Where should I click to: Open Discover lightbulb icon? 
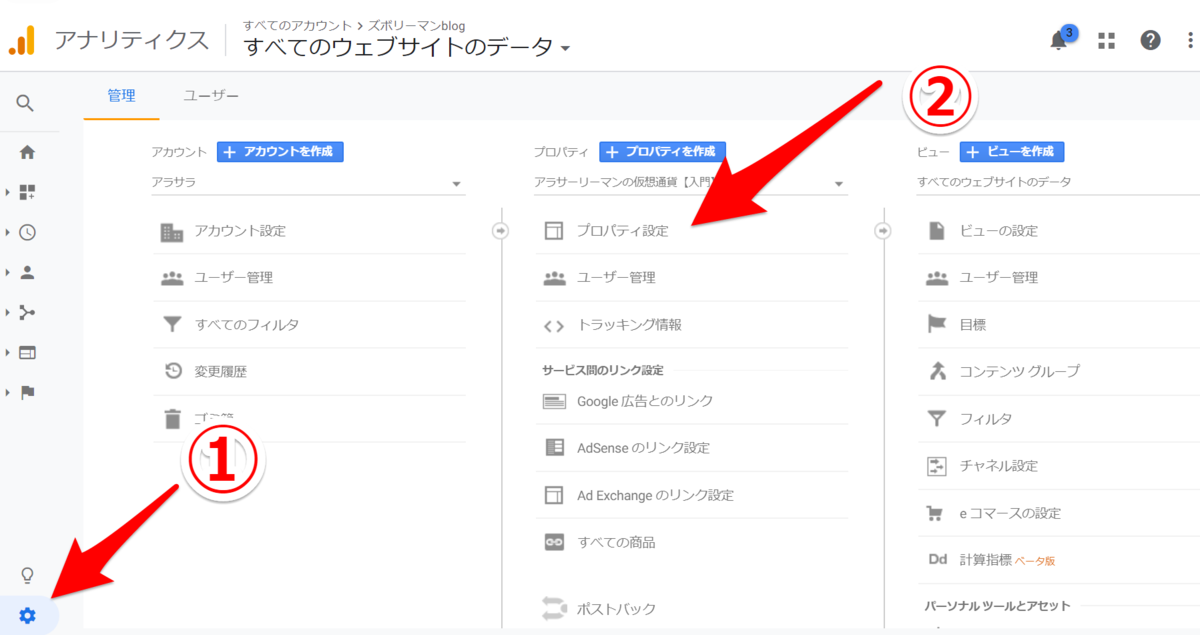[27, 575]
